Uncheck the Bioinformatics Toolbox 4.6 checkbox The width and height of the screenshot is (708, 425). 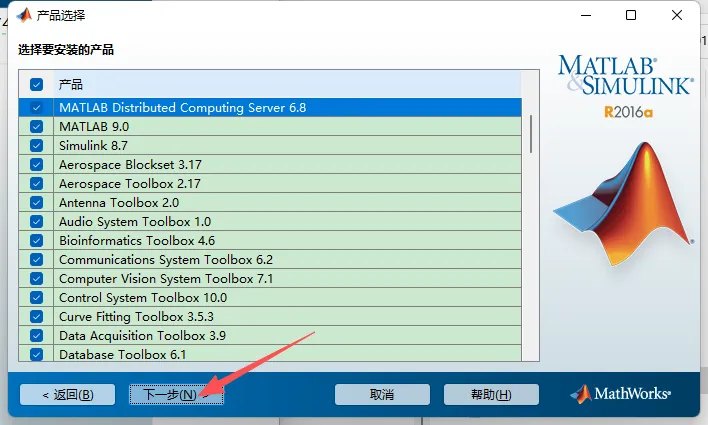[37, 240]
